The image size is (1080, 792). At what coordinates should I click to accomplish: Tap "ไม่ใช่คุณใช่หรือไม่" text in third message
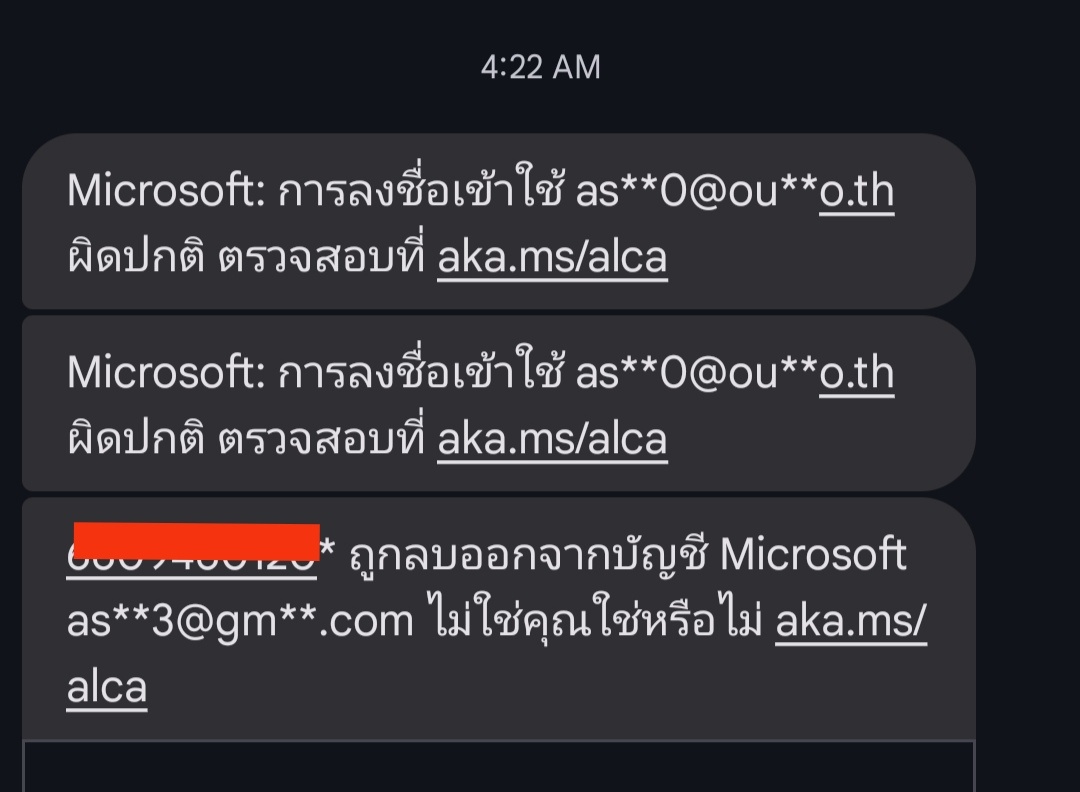595,619
